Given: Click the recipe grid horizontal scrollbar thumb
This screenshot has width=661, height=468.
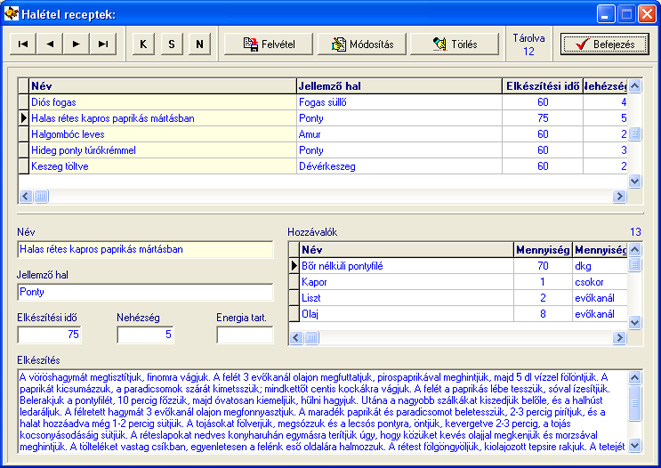Looking at the screenshot, I should 41,196.
